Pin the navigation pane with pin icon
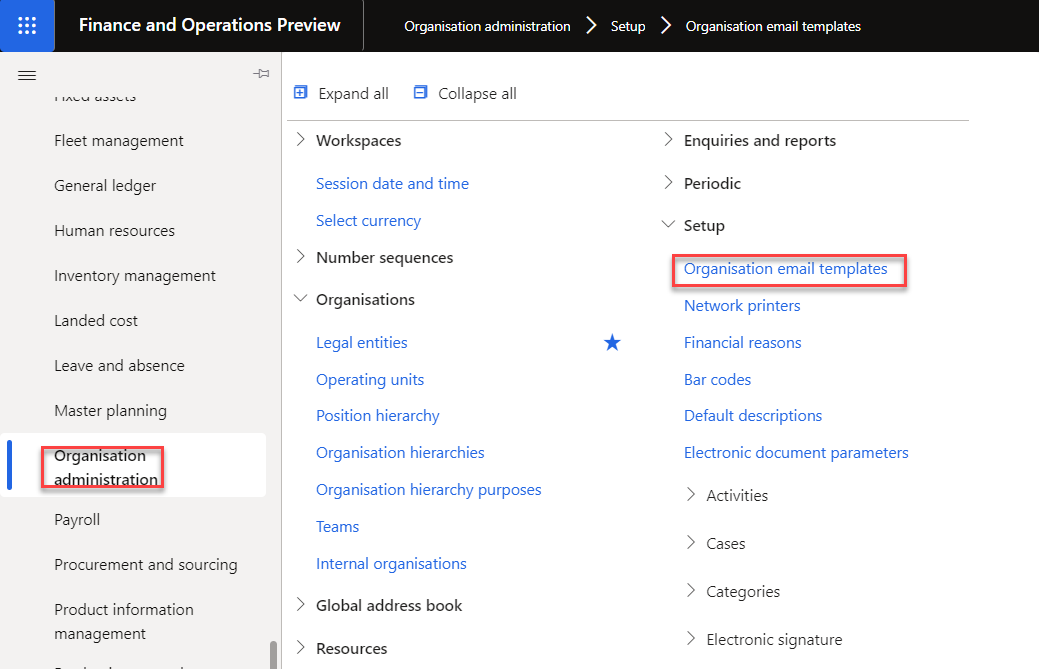1039x669 pixels. click(x=261, y=74)
